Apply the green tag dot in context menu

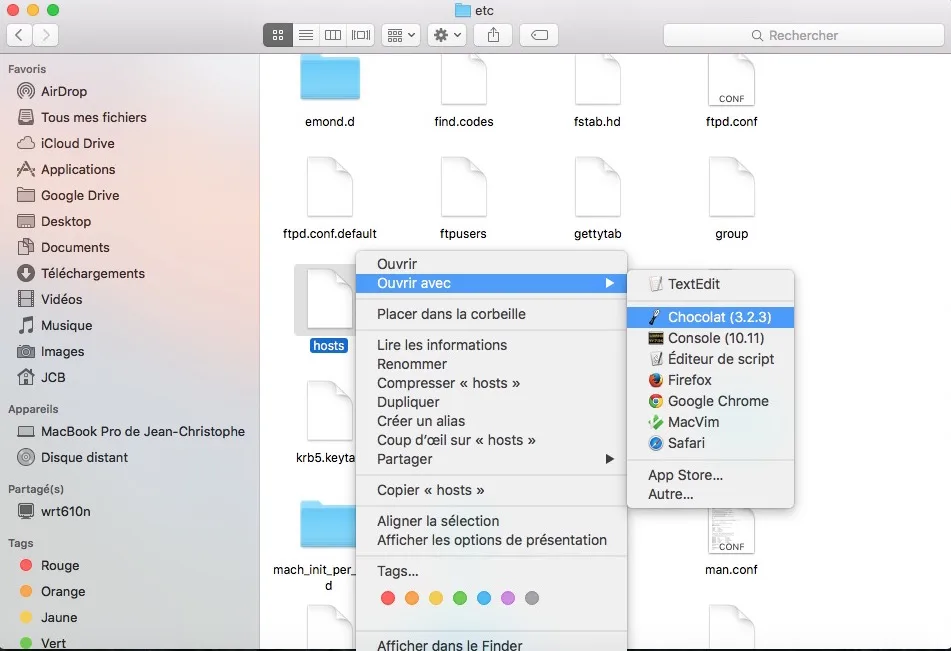[460, 598]
